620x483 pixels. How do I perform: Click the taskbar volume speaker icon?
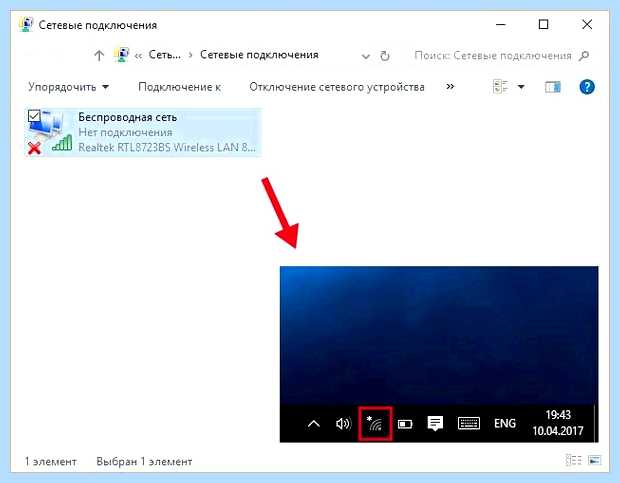(344, 424)
